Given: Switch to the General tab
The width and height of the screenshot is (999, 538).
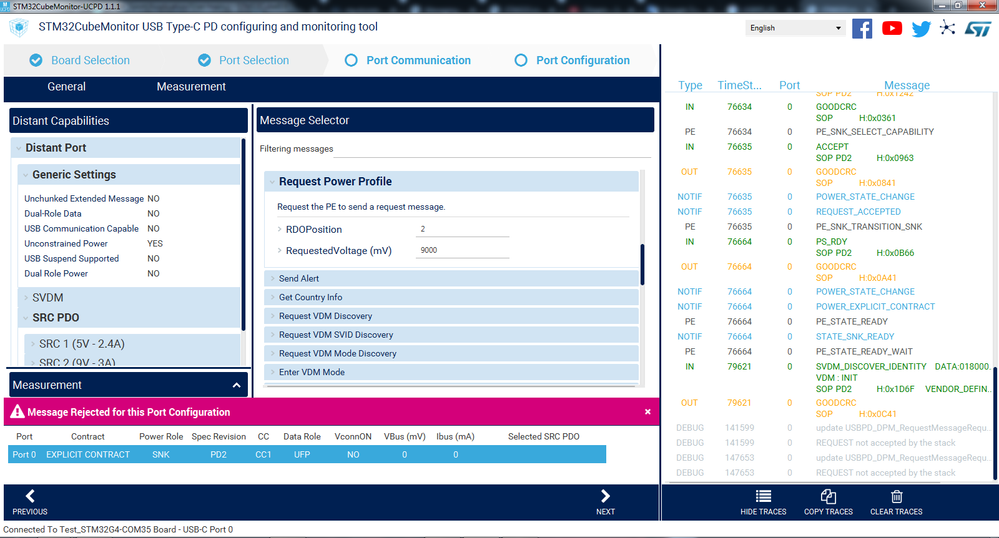Looking at the screenshot, I should [x=66, y=87].
